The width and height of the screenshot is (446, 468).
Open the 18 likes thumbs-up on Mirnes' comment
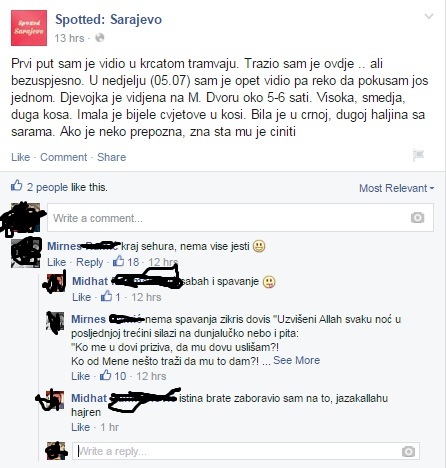coord(118,262)
